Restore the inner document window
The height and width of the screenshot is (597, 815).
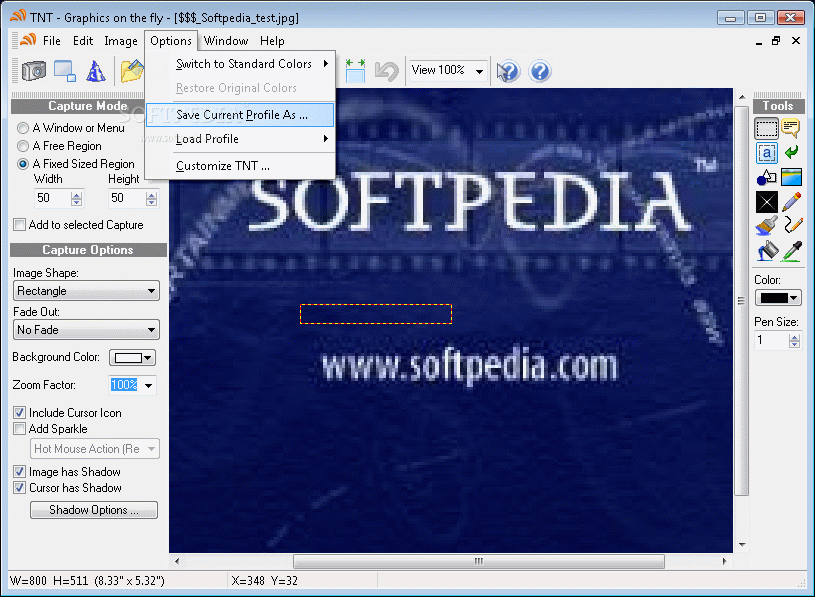(x=776, y=41)
